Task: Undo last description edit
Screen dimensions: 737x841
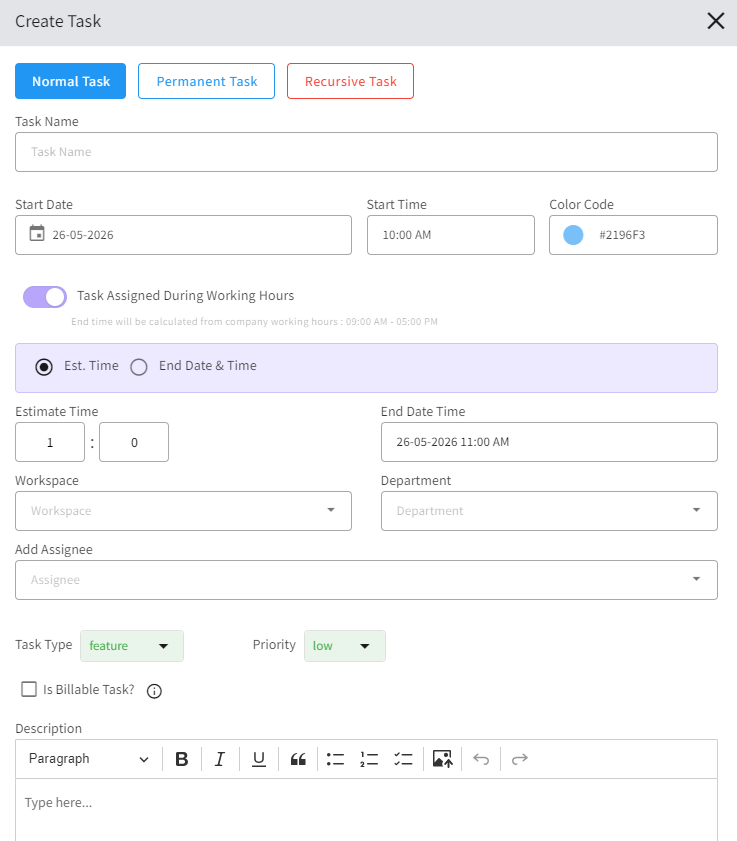Action: [481, 759]
